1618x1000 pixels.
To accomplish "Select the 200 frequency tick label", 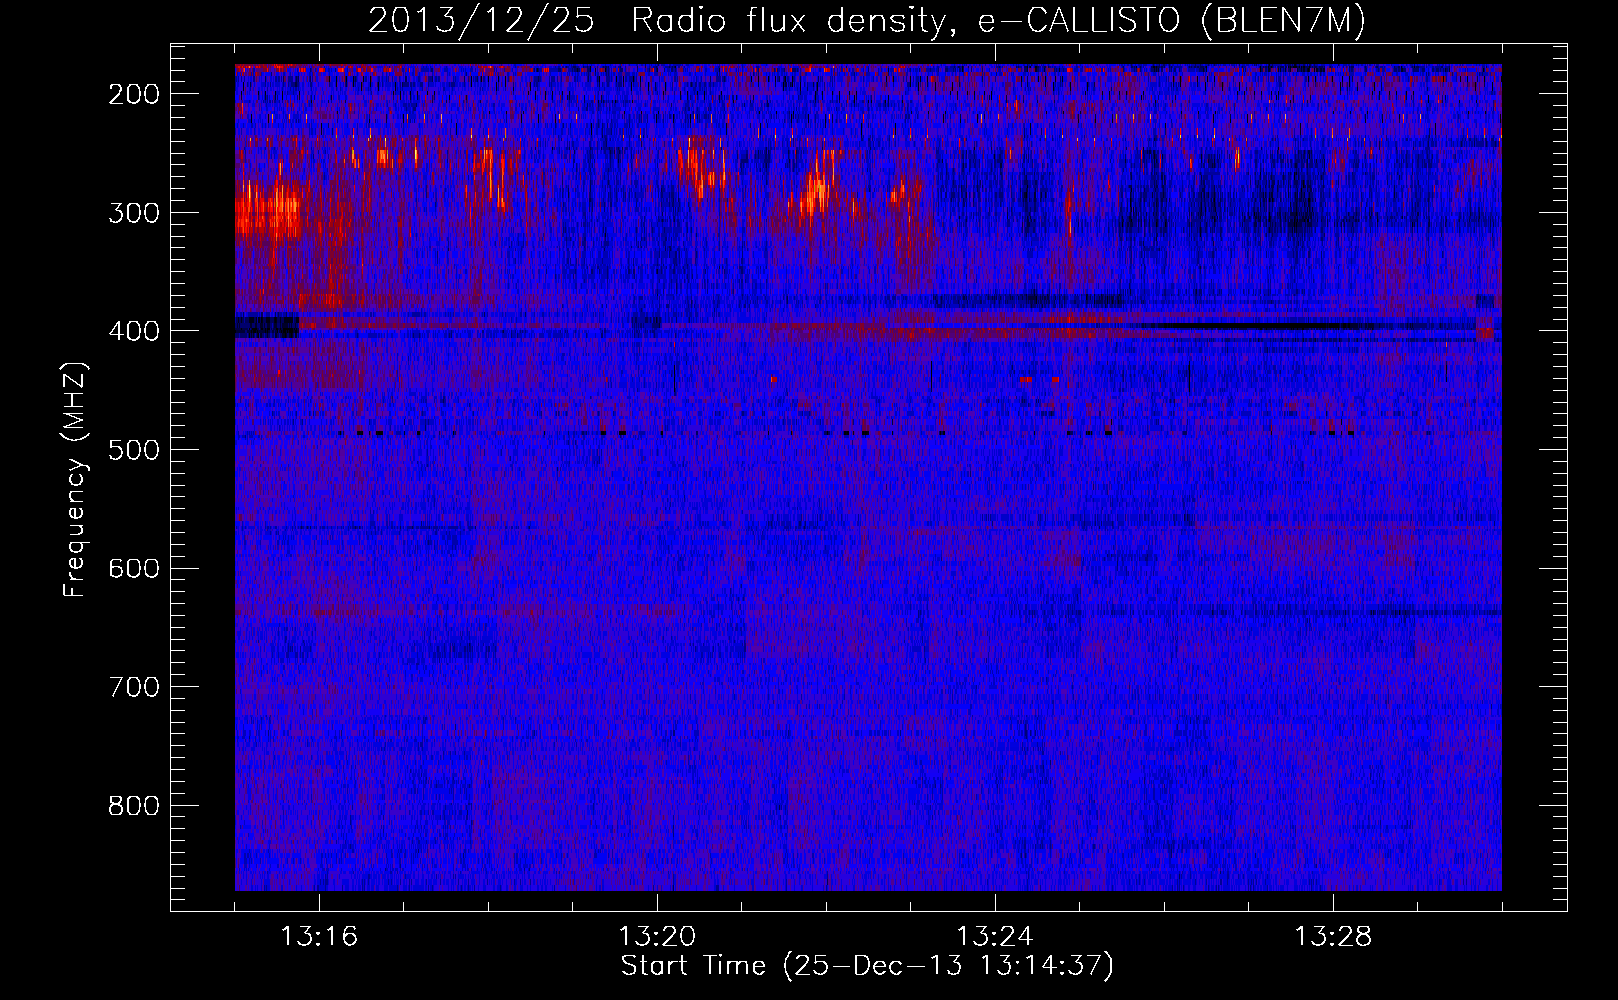I will coord(134,94).
